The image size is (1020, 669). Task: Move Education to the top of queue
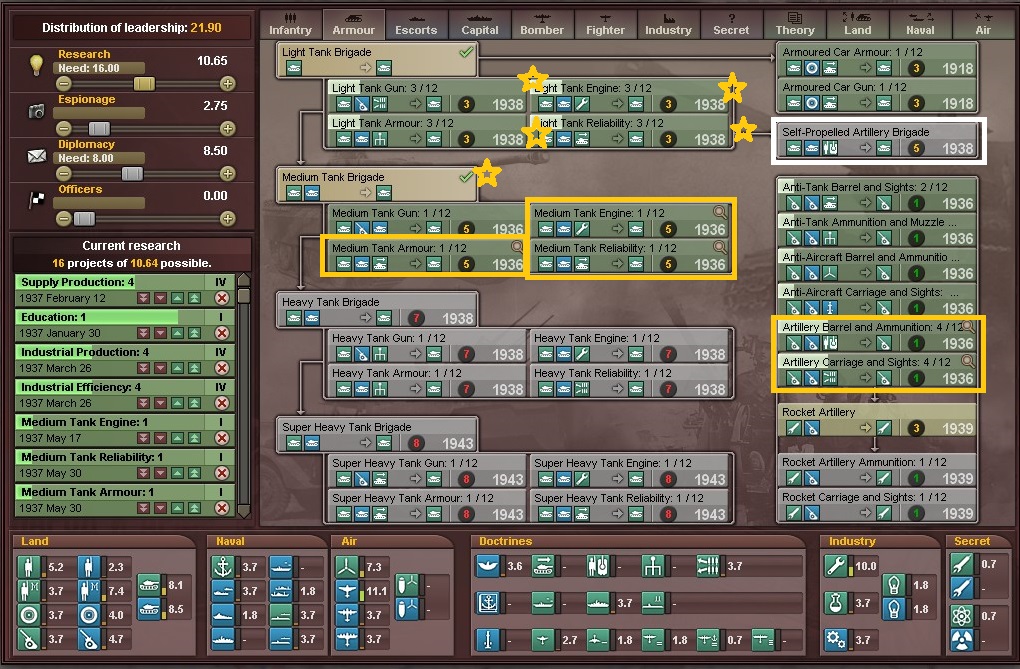(195, 333)
